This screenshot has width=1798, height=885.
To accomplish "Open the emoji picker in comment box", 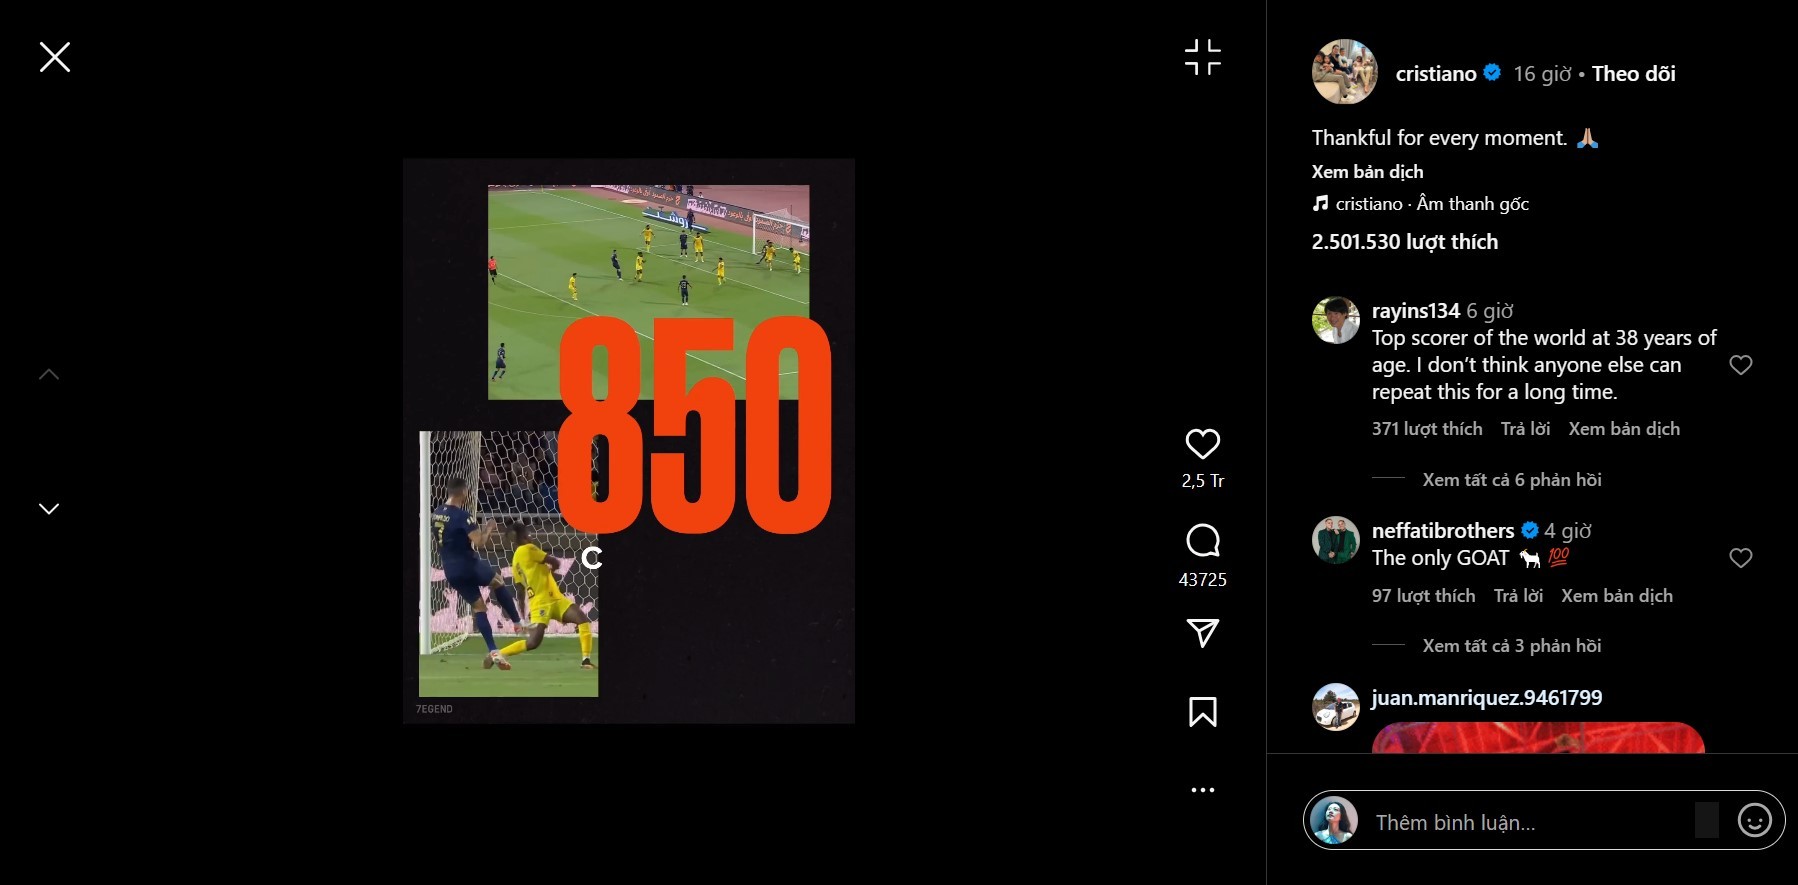I will [1754, 821].
